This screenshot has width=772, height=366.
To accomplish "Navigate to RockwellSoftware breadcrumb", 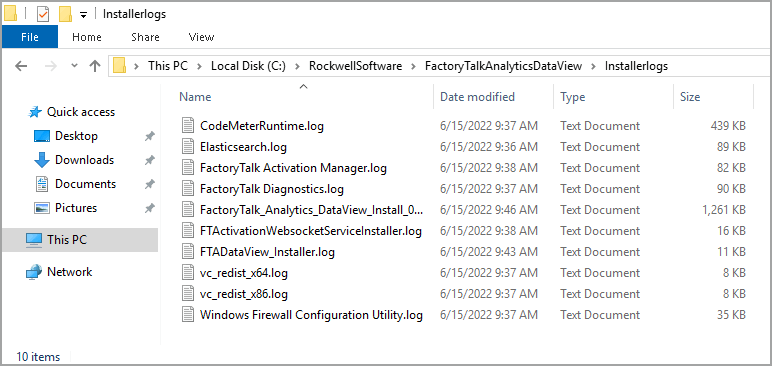I will coord(355,66).
